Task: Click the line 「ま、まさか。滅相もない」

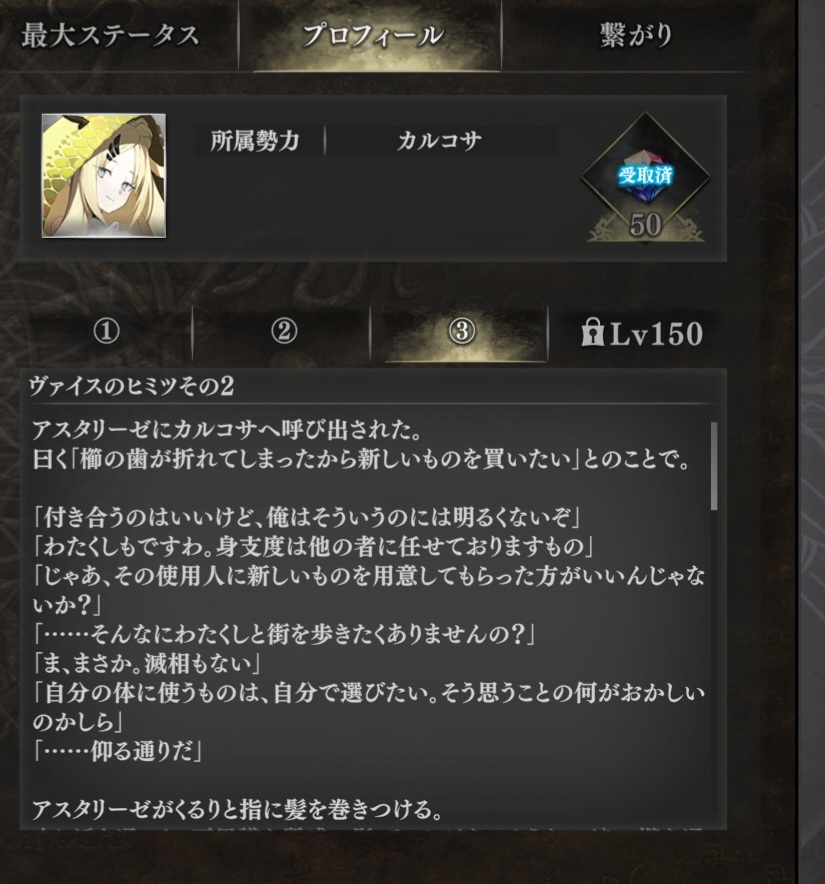Action: [147, 663]
